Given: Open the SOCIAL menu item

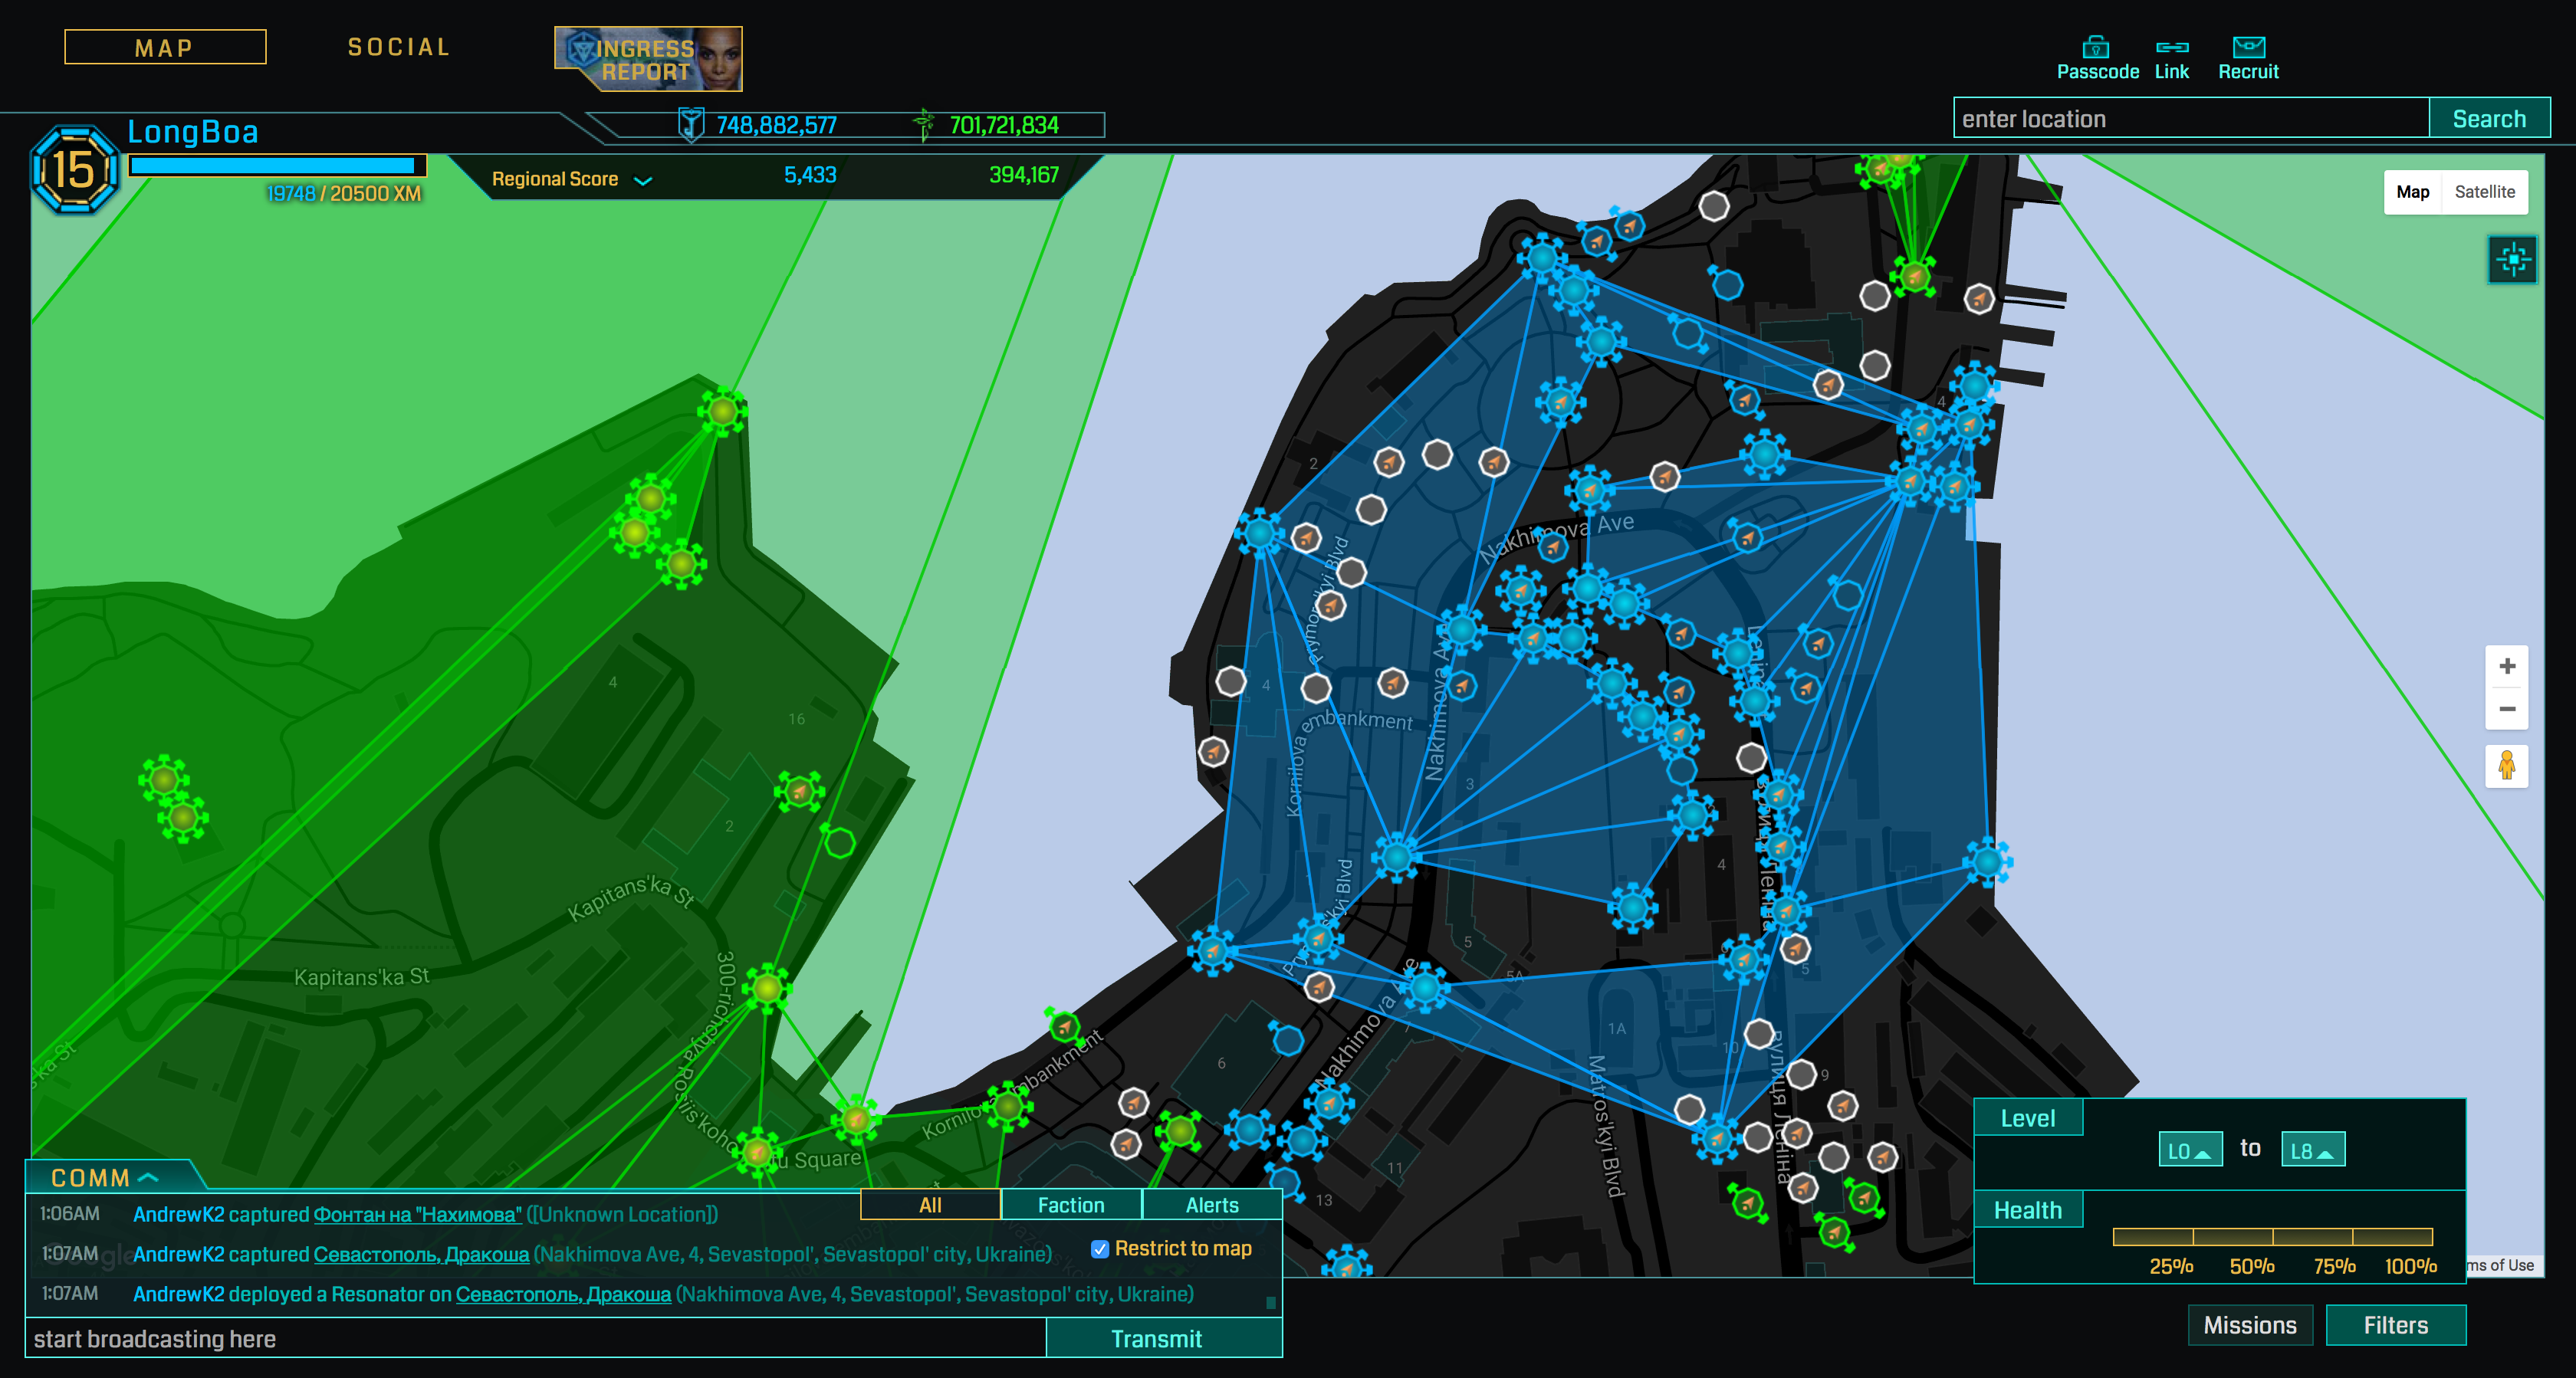Looking at the screenshot, I should coord(399,47).
